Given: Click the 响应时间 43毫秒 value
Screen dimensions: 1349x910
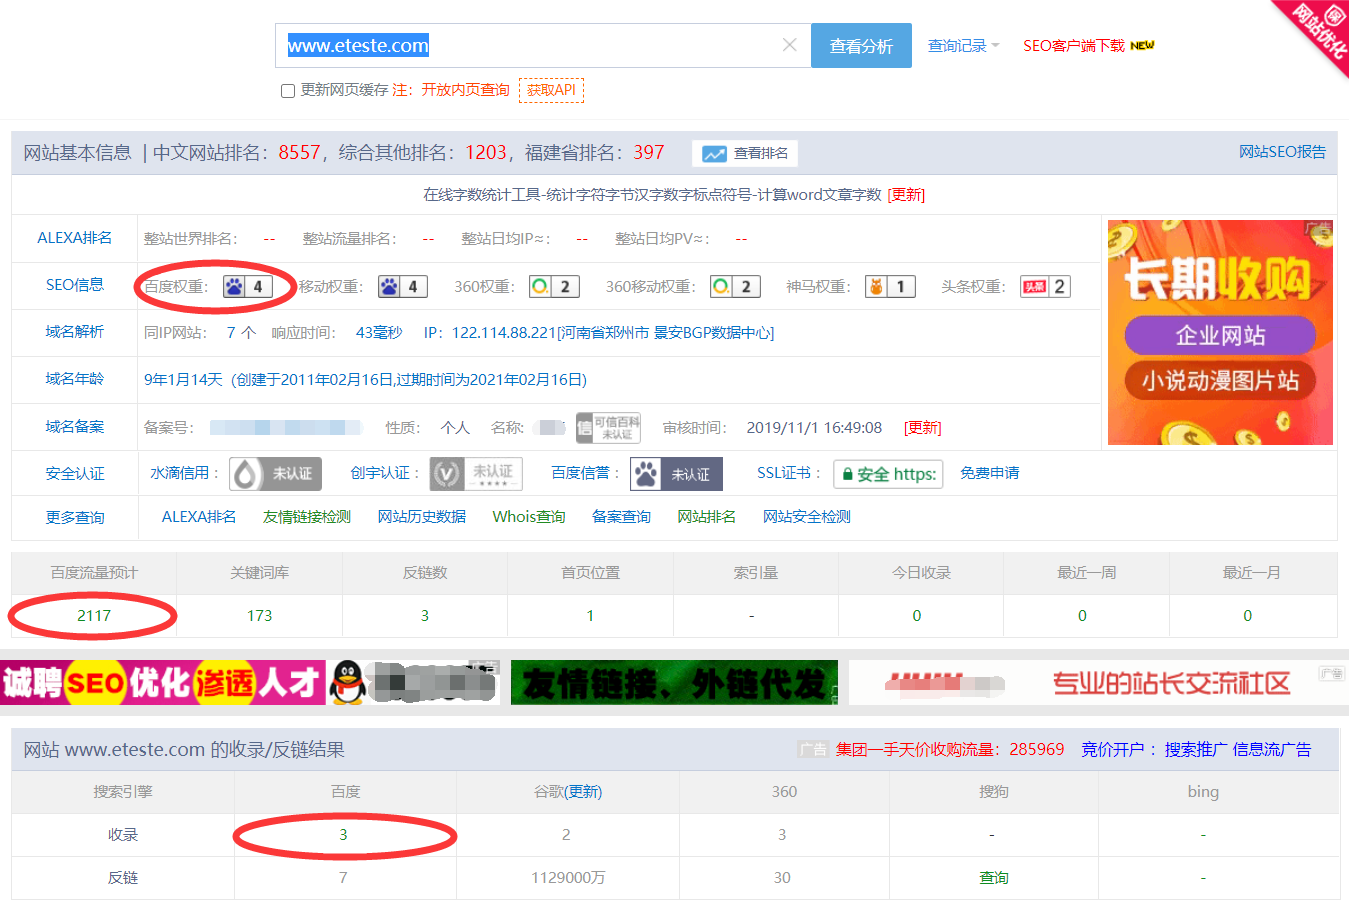Looking at the screenshot, I should point(379,333).
